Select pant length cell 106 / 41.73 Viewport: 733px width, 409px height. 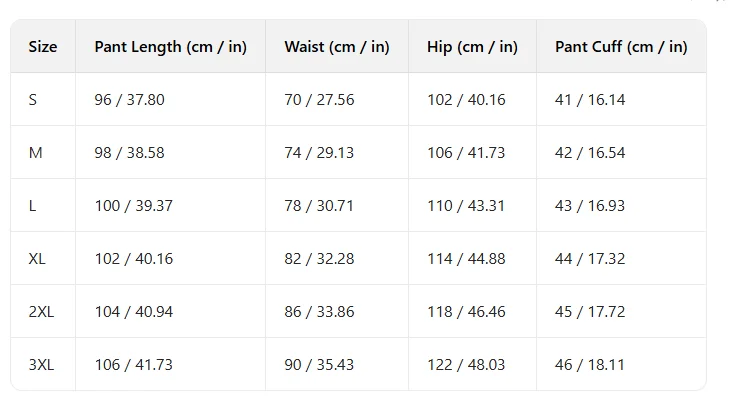134,365
